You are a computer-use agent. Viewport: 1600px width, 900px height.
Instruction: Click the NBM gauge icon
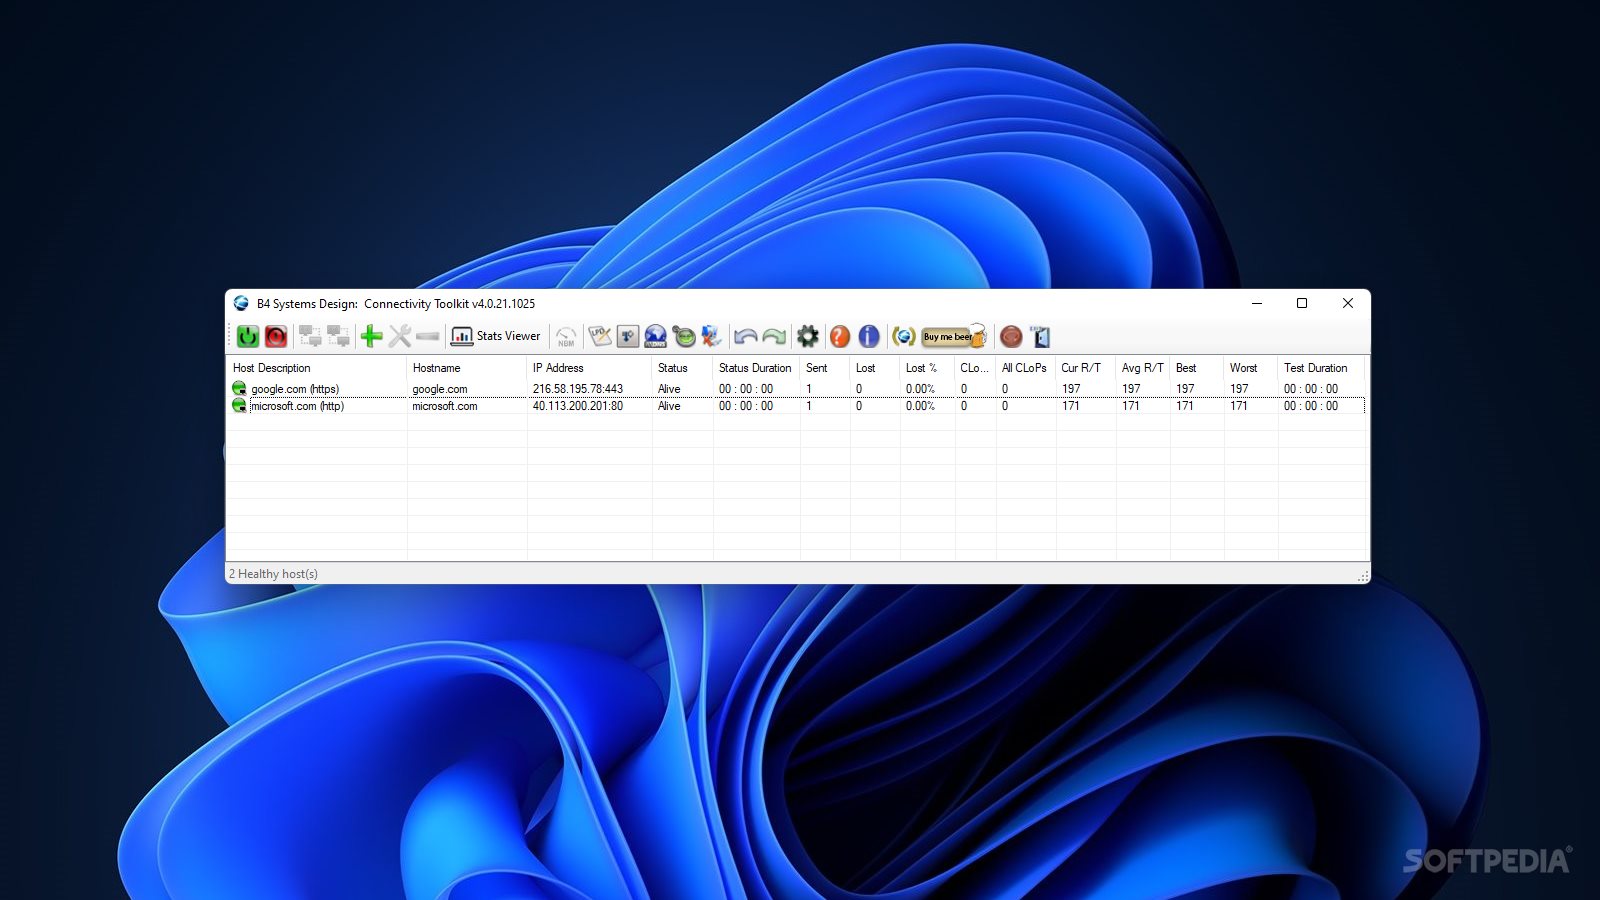click(566, 337)
